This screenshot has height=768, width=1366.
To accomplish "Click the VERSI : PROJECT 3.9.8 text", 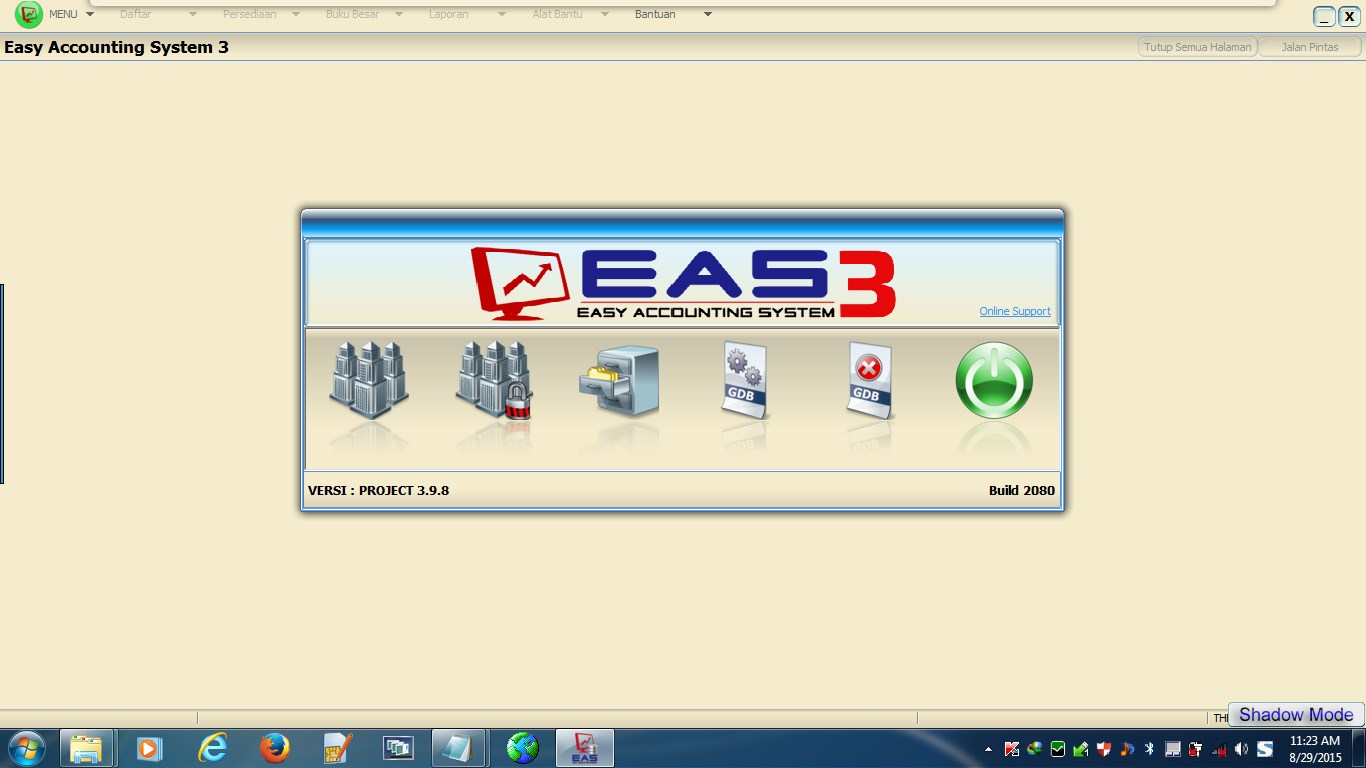I will tap(378, 490).
